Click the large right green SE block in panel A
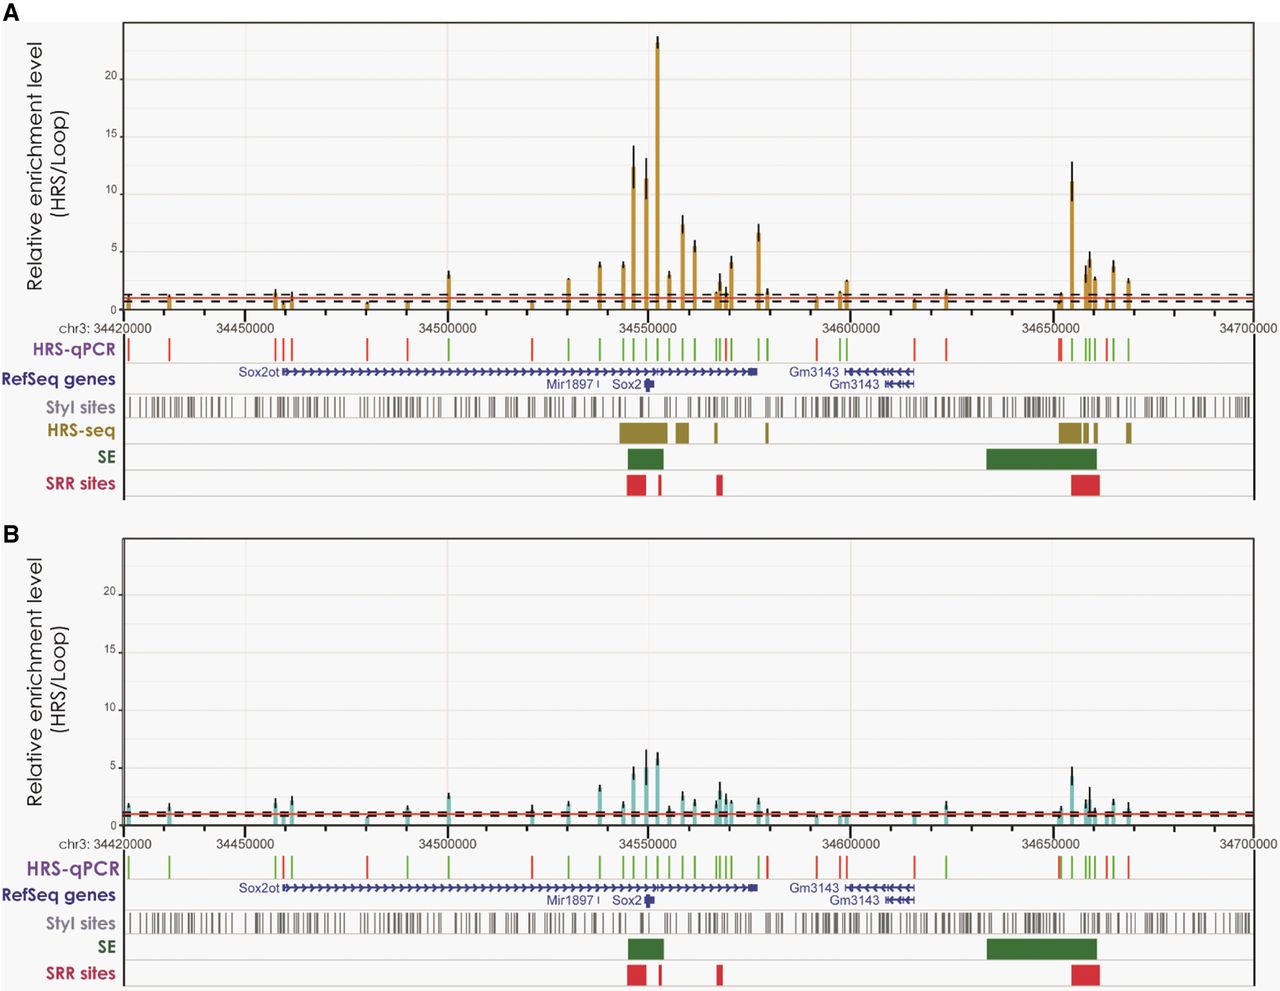Viewport: 1280px width, 991px height. coord(1041,459)
